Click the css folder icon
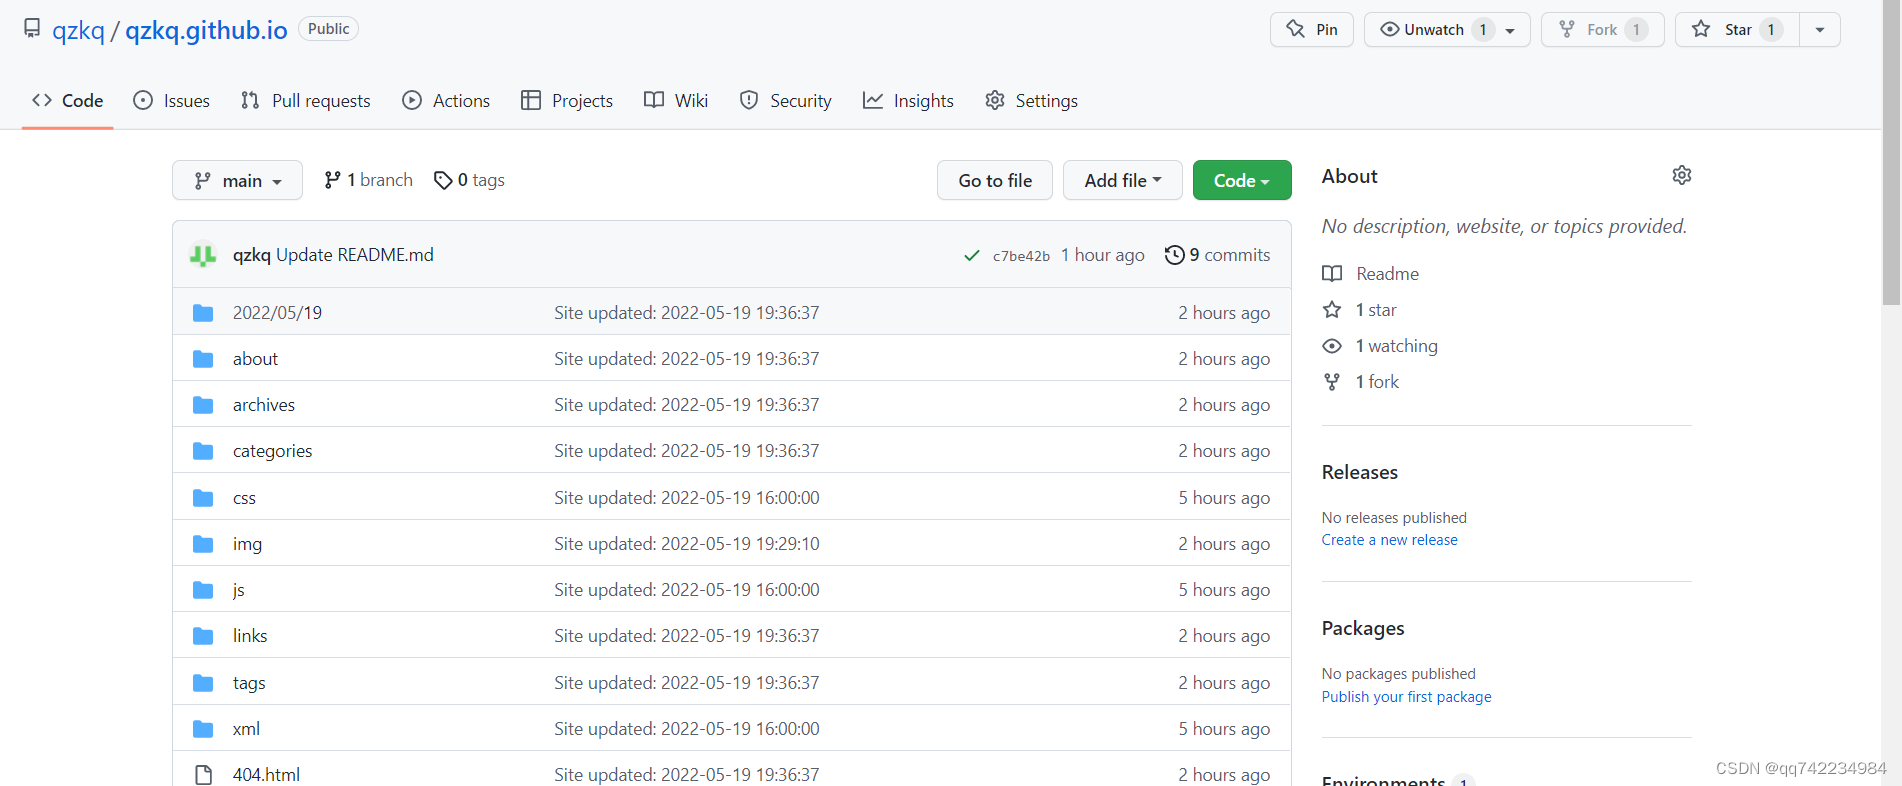Viewport: 1902px width, 786px height. click(203, 498)
